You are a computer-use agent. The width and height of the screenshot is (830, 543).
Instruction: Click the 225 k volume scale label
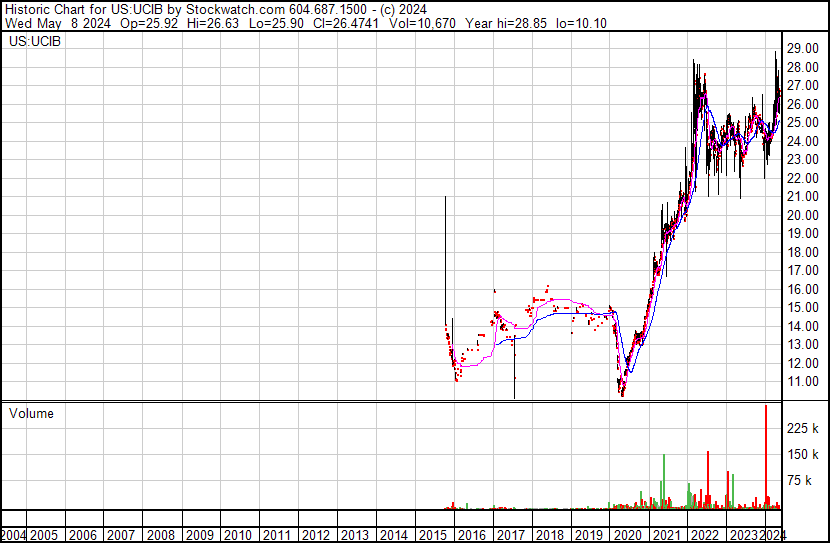[x=802, y=428]
